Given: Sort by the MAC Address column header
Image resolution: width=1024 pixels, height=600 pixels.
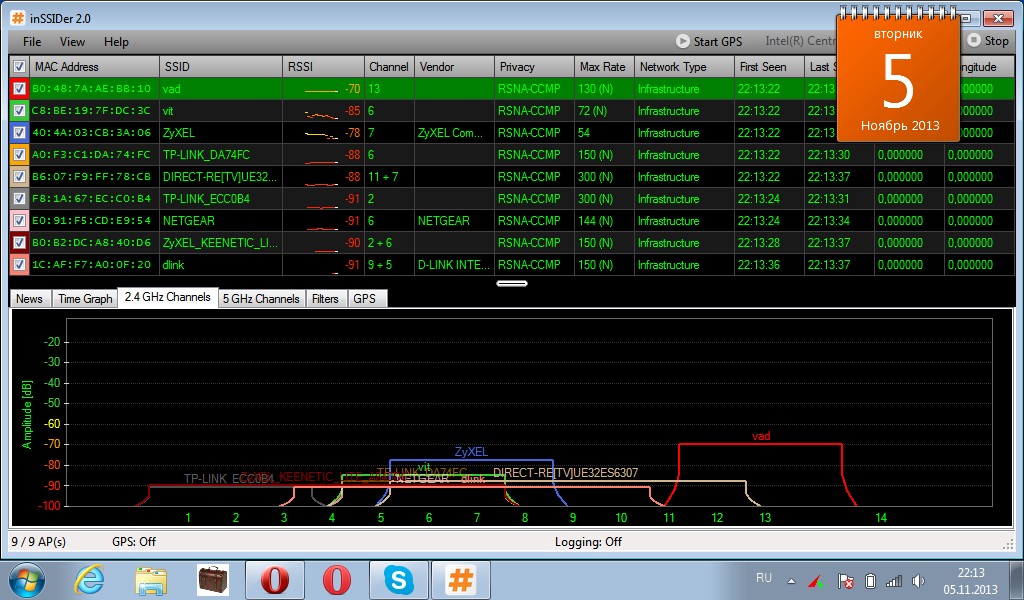Looking at the screenshot, I should [94, 67].
